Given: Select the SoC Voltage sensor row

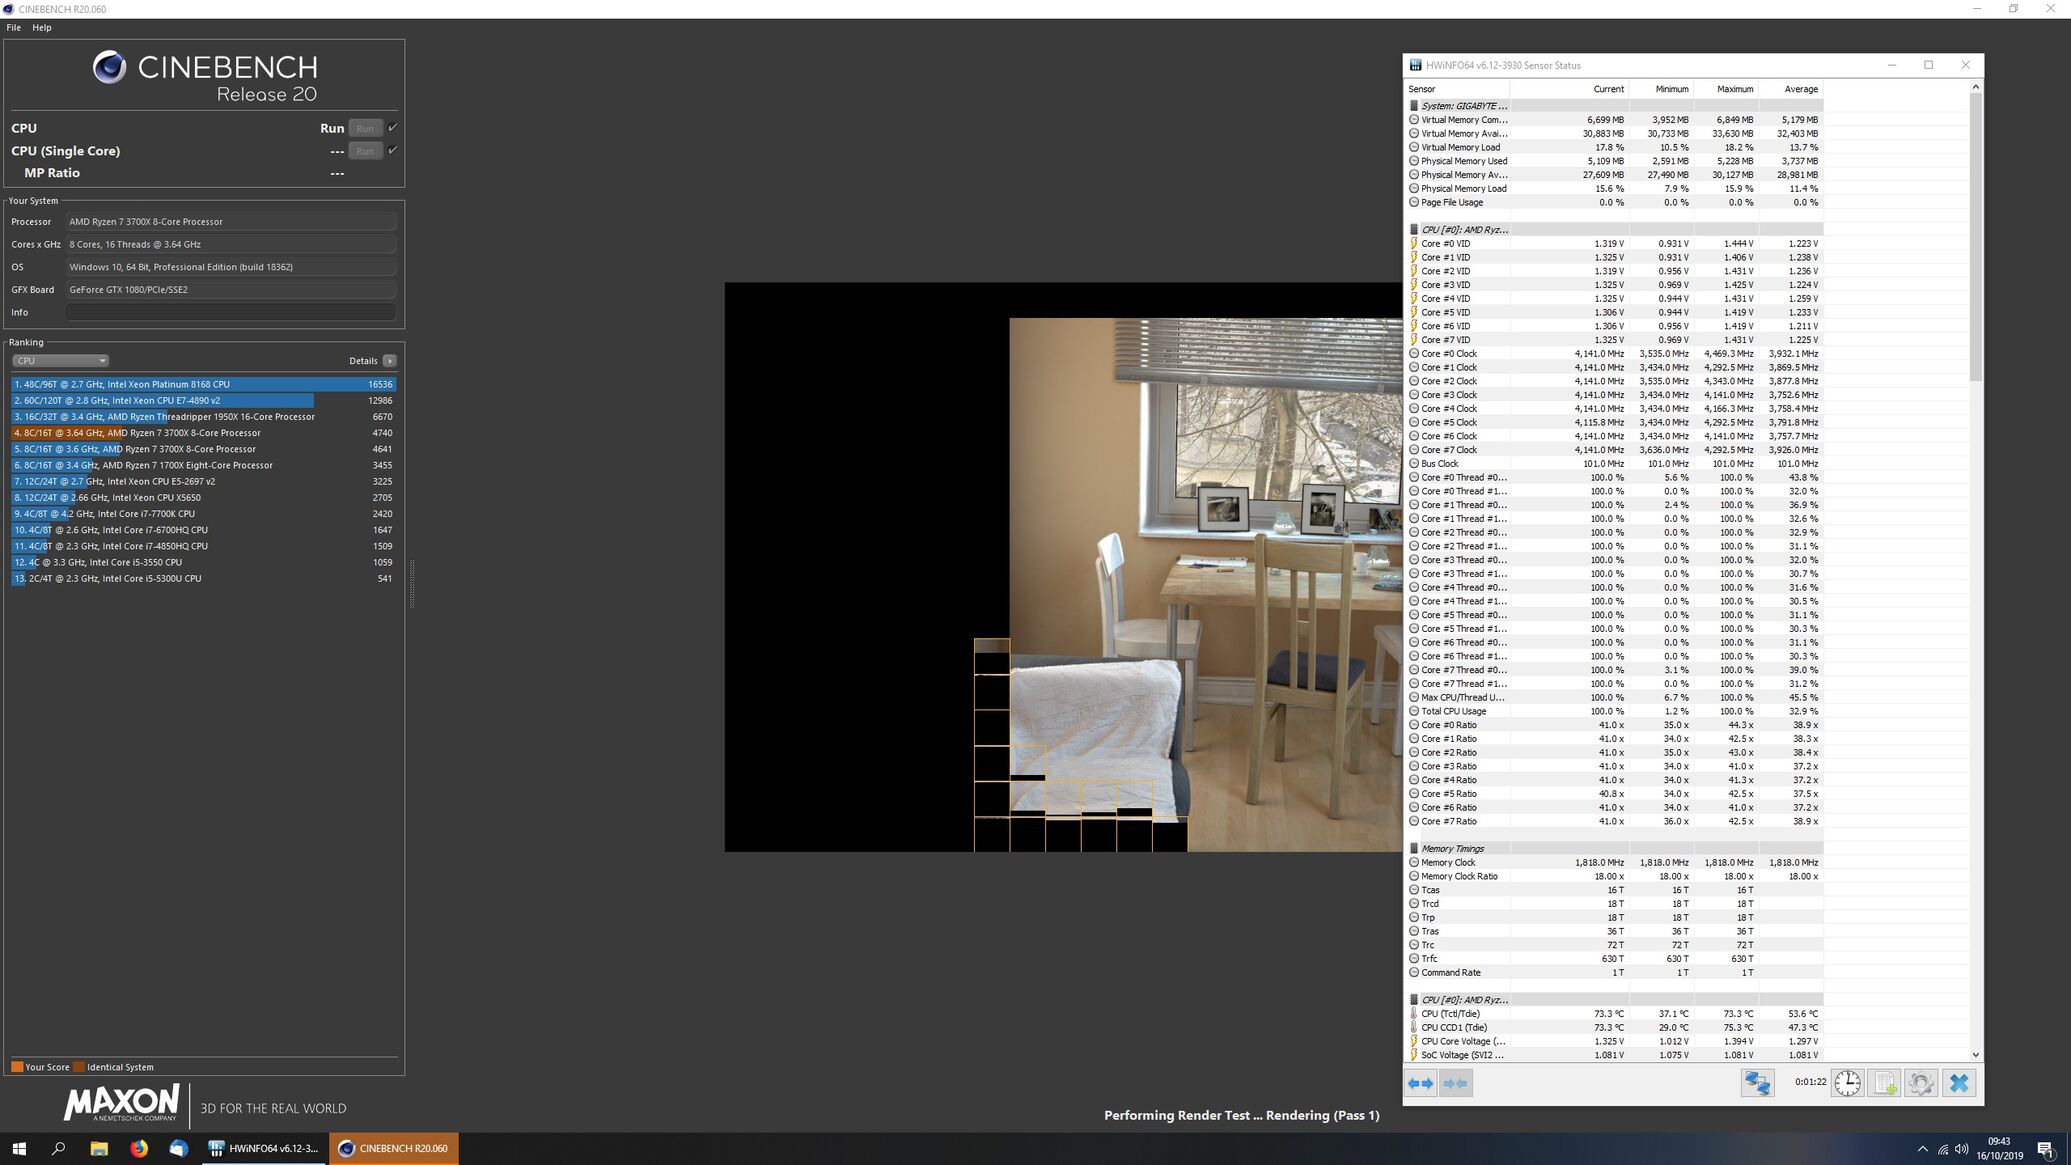Looking at the screenshot, I should click(1614, 1055).
